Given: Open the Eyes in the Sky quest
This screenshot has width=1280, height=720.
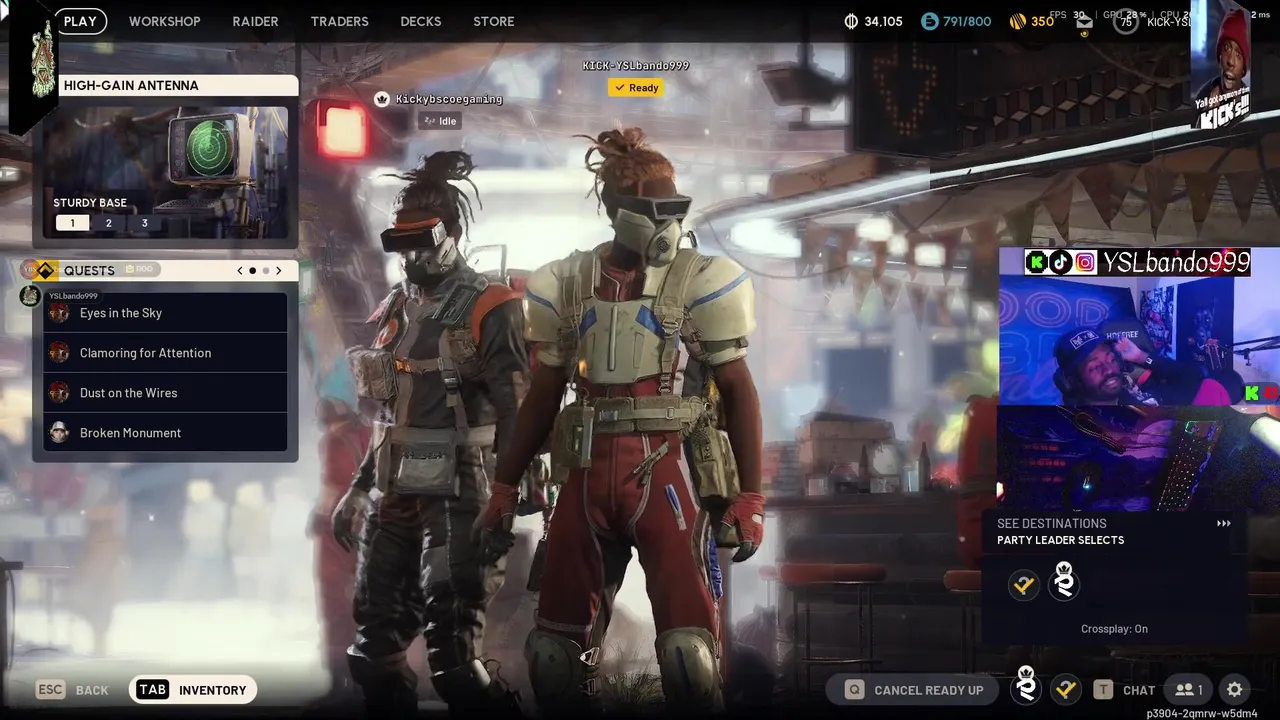Looking at the screenshot, I should click(x=165, y=313).
